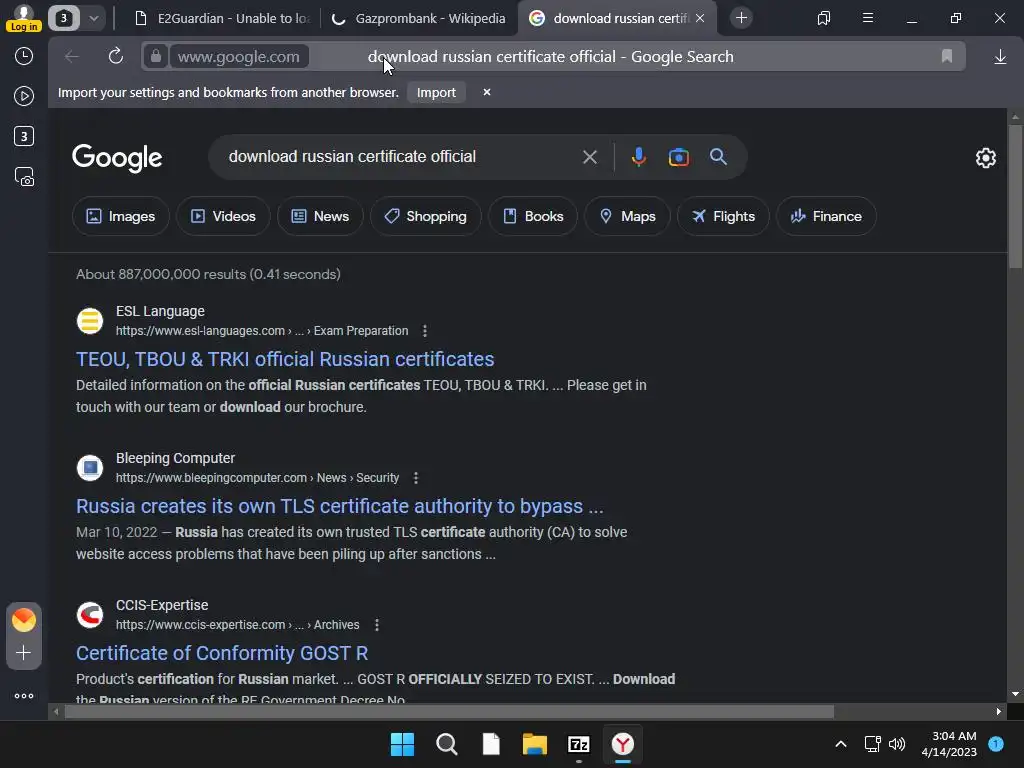Click the Google logo

(x=117, y=157)
